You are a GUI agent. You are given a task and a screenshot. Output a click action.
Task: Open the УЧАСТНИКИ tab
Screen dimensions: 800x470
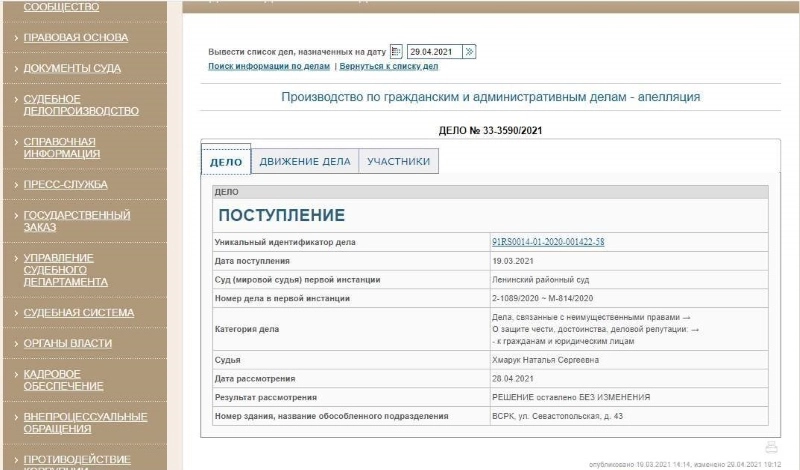(398, 161)
